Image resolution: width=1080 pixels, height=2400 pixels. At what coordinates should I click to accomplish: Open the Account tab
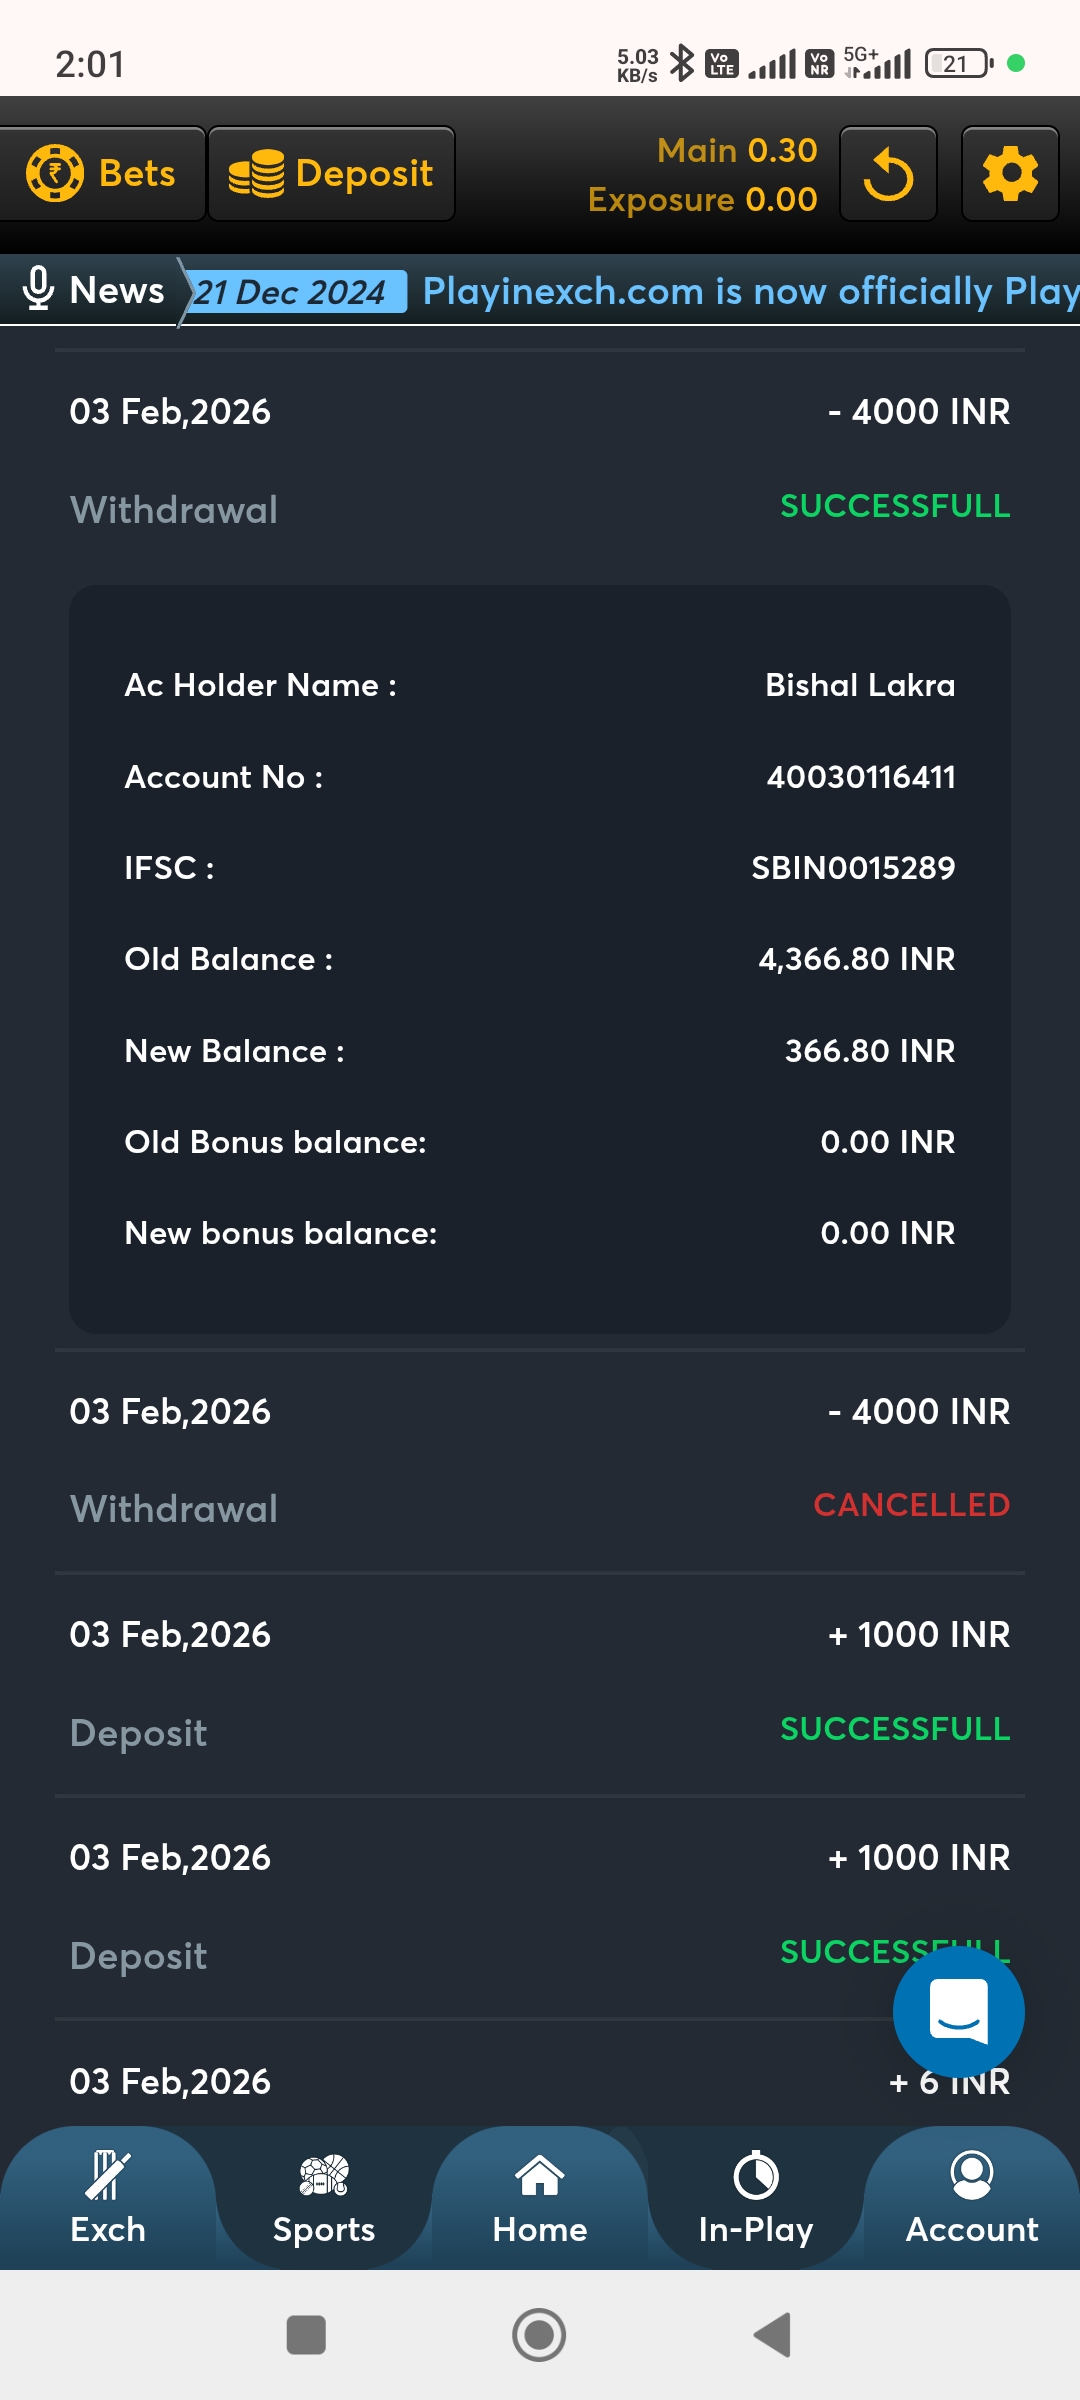972,2198
